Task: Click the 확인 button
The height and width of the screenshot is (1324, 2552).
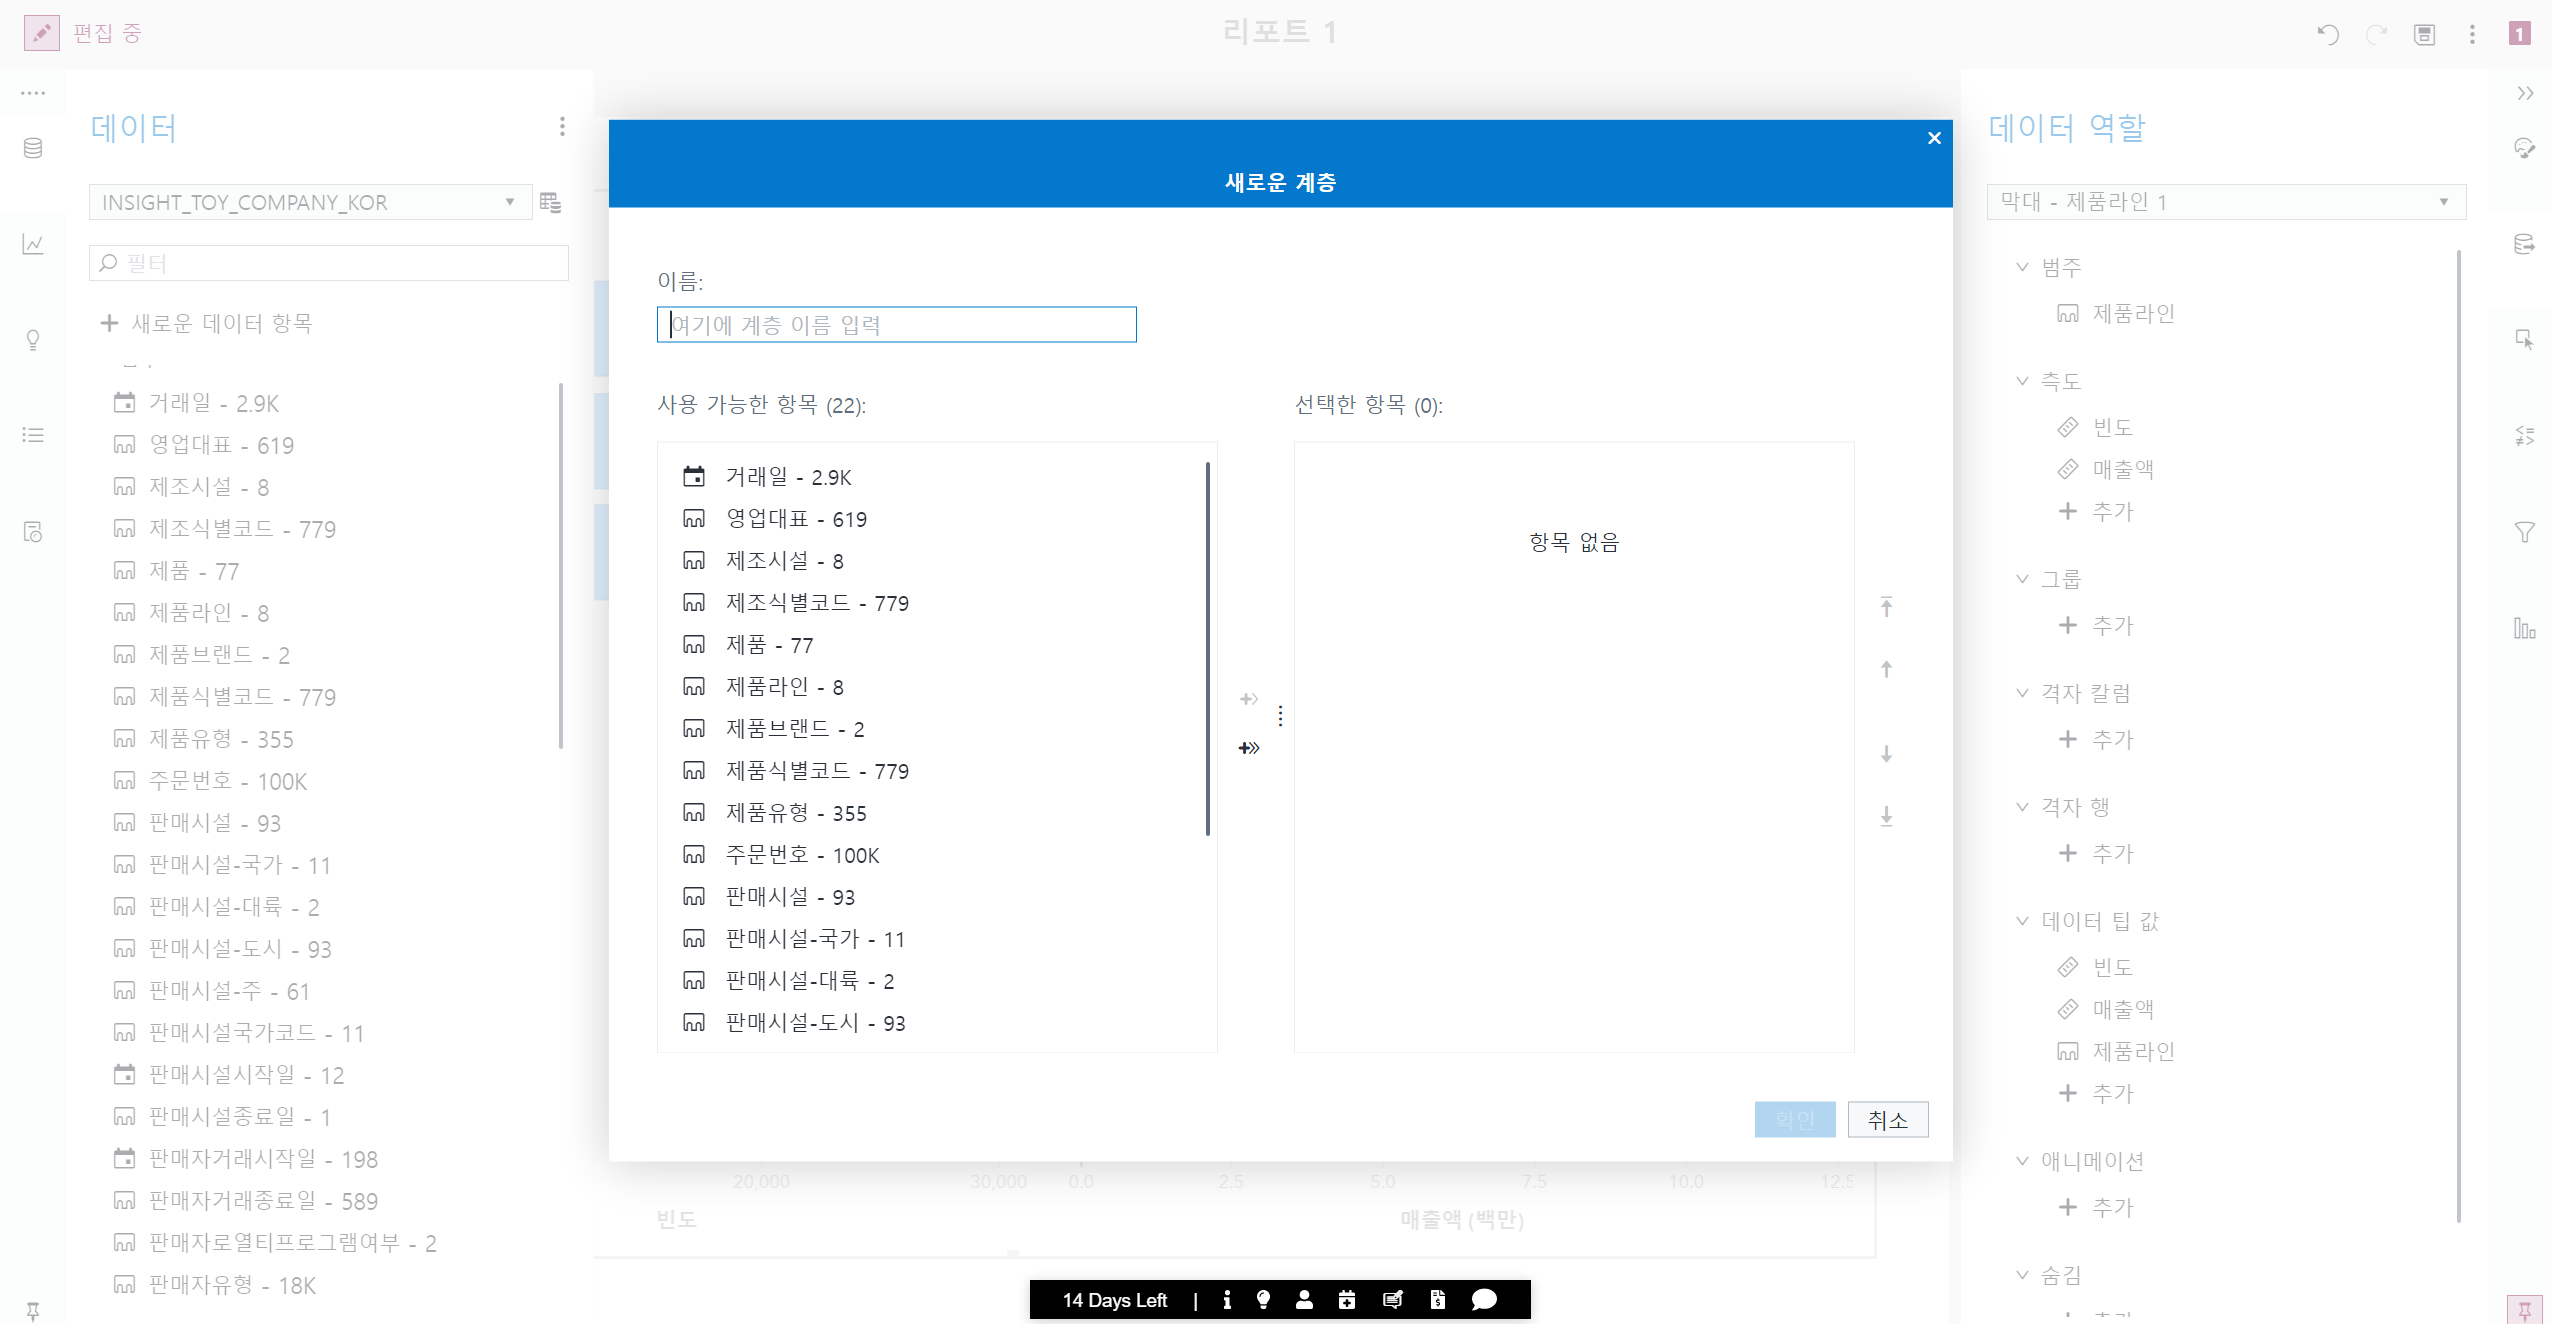Action: pos(1794,1120)
